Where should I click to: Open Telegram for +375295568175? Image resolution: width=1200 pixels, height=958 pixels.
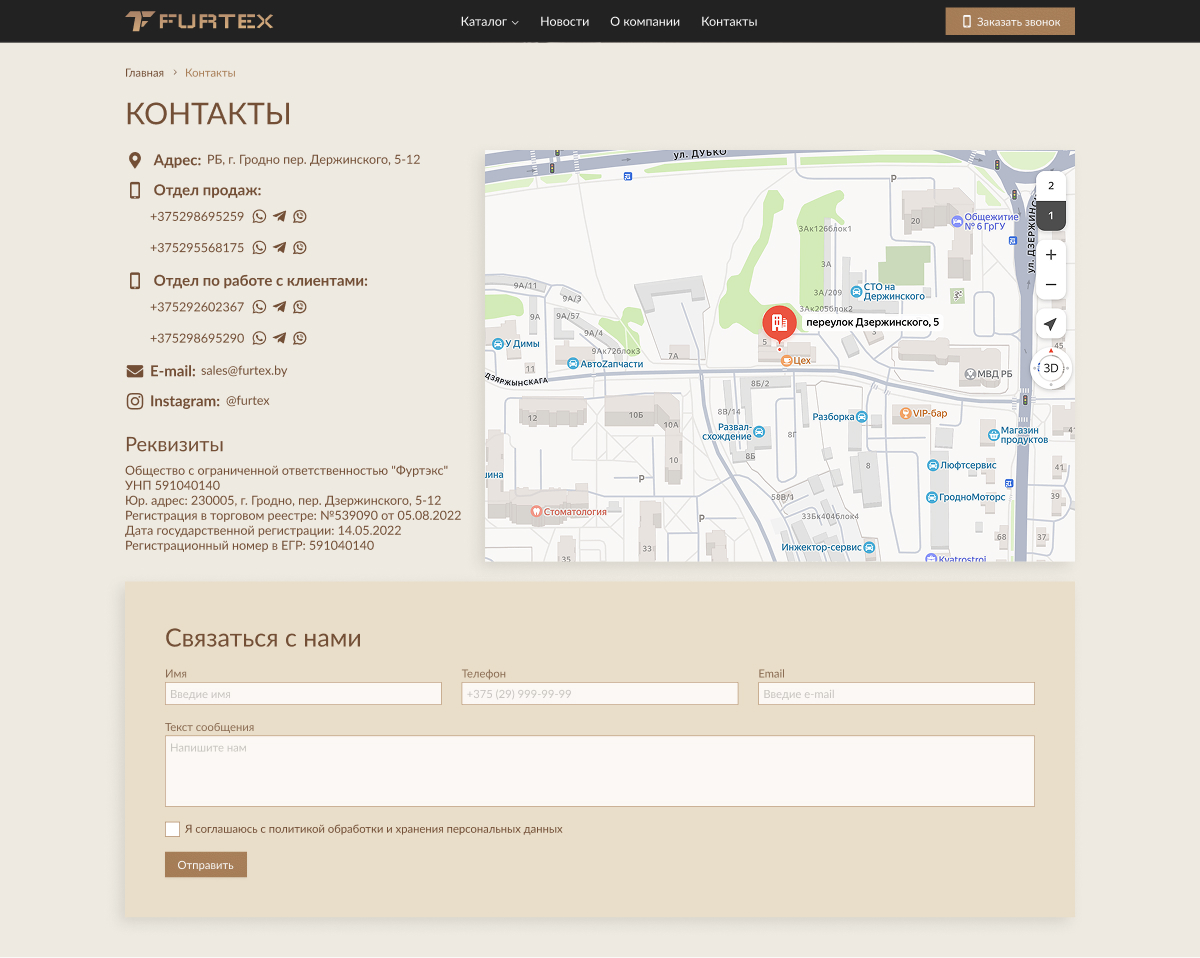click(x=280, y=248)
